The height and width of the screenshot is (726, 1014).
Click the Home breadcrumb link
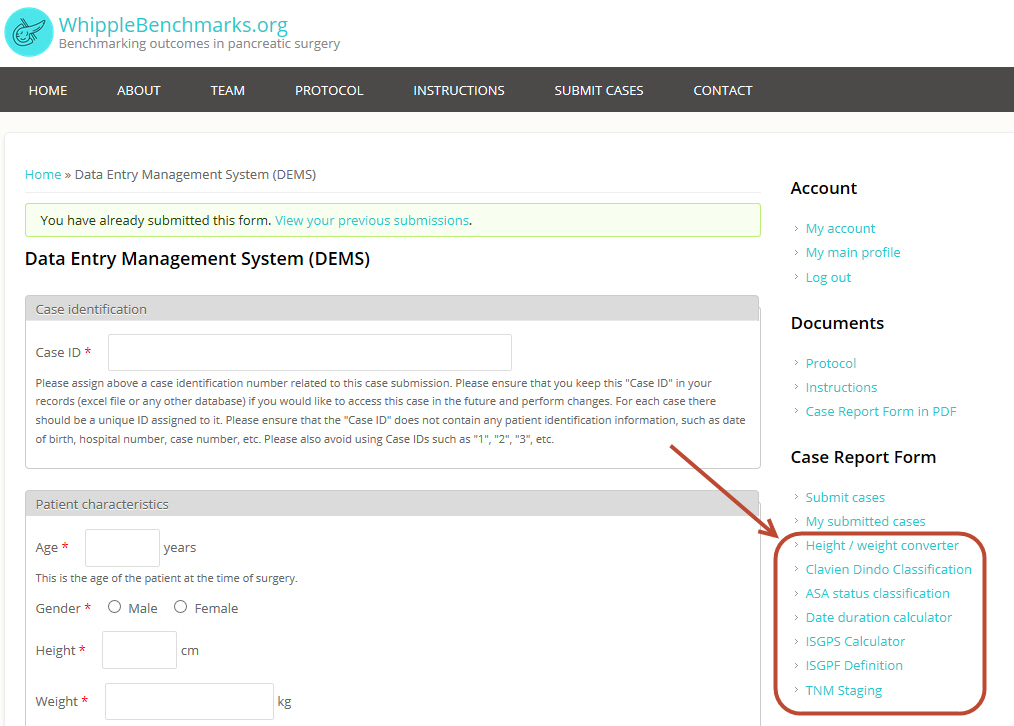tap(43, 174)
